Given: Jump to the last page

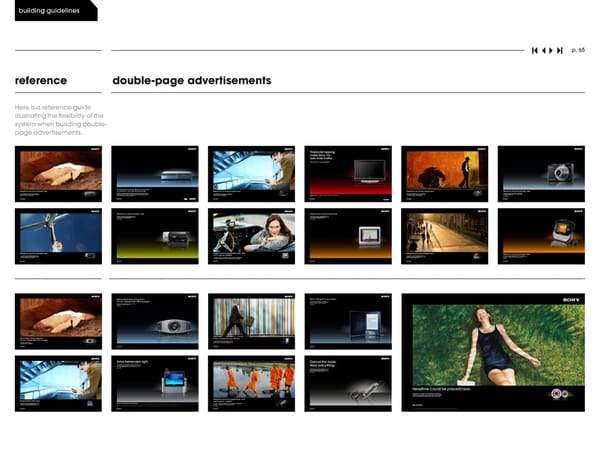Looking at the screenshot, I should pyautogui.click(x=561, y=51).
